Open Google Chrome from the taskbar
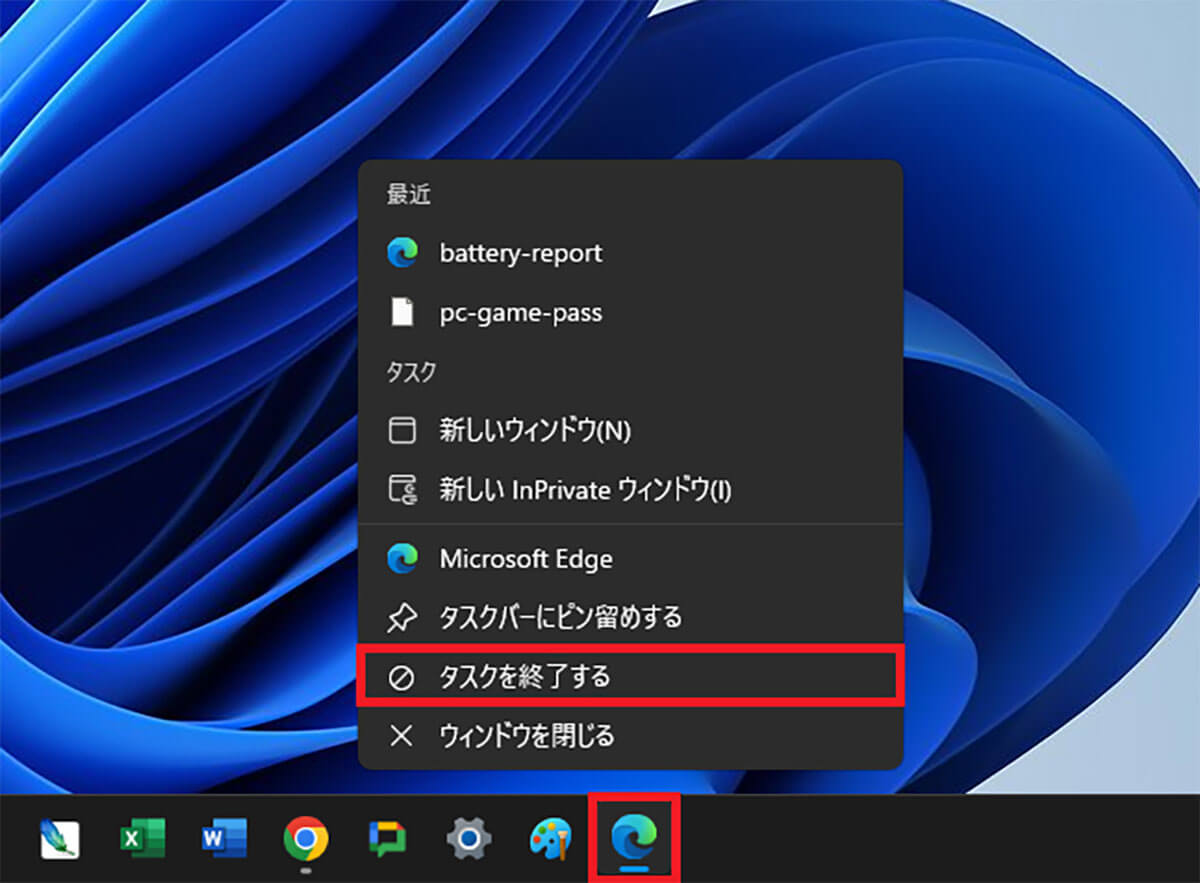The height and width of the screenshot is (883, 1200). click(306, 839)
